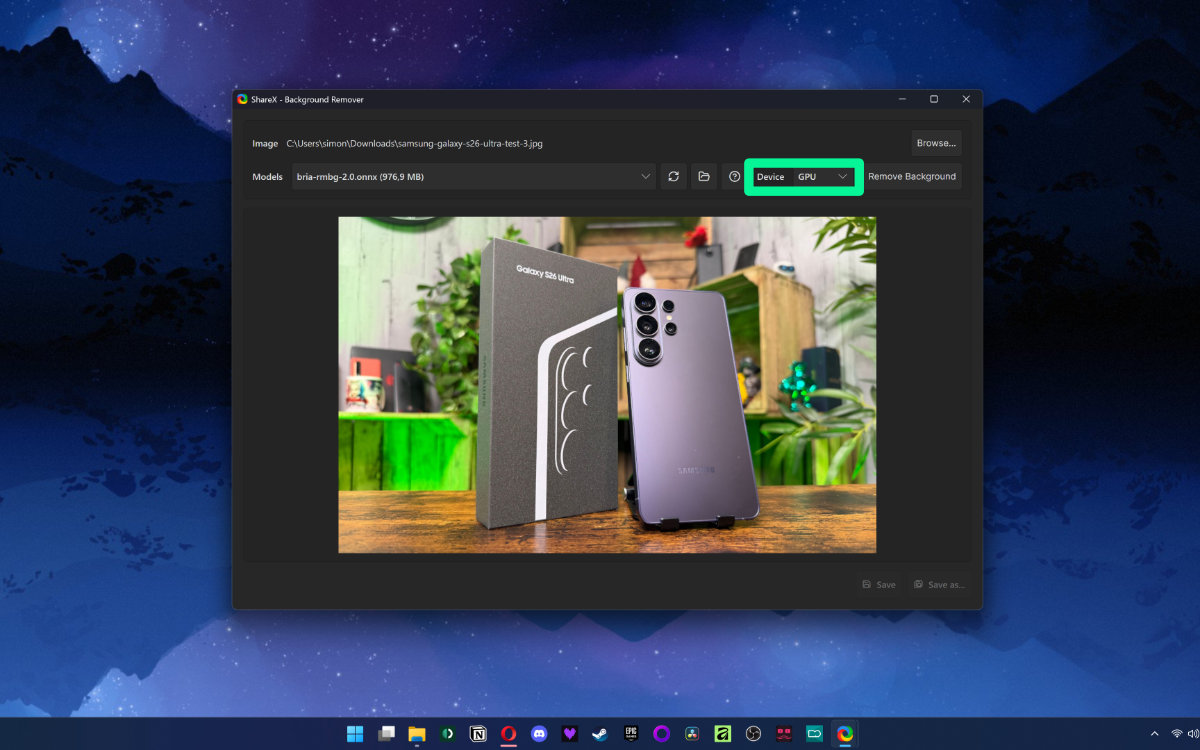Open Steam from the taskbar
Viewport: 1200px width, 750px height.
pyautogui.click(x=600, y=734)
